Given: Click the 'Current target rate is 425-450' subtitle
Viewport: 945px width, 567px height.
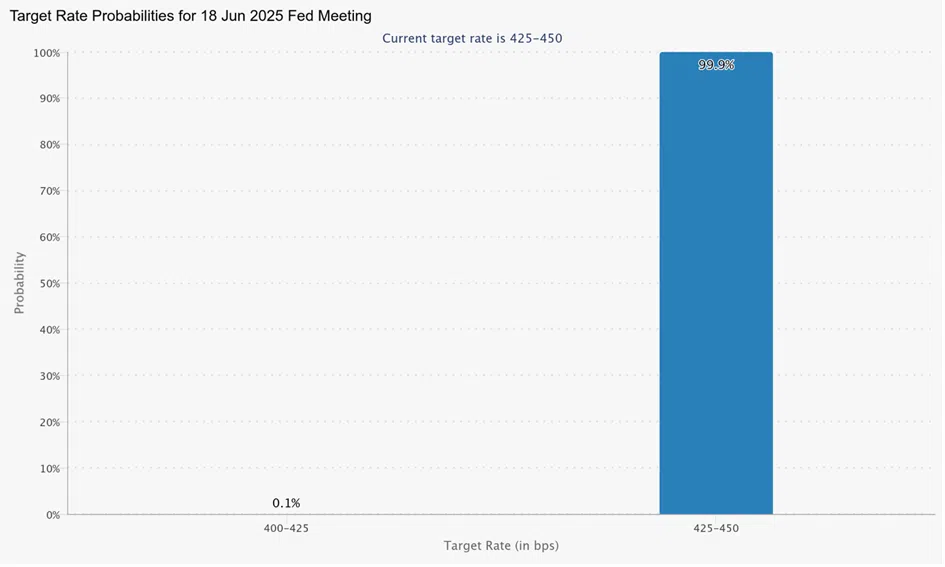Looking at the screenshot, I should 472,39.
